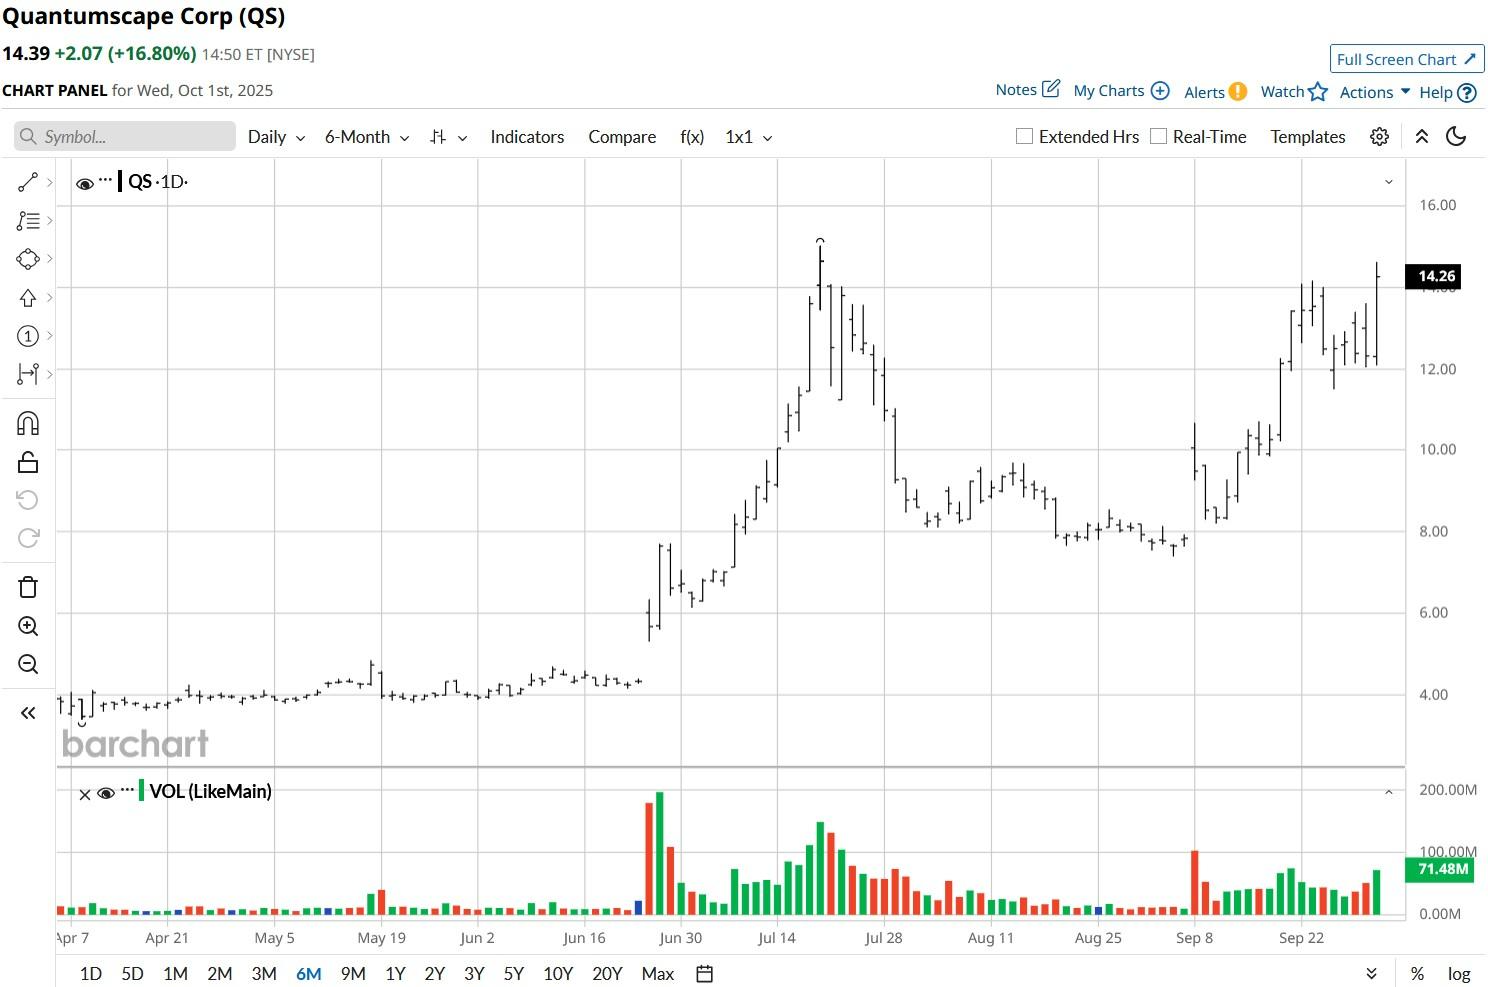Open chart settings gear
Image resolution: width=1488 pixels, height=987 pixels.
(1379, 137)
